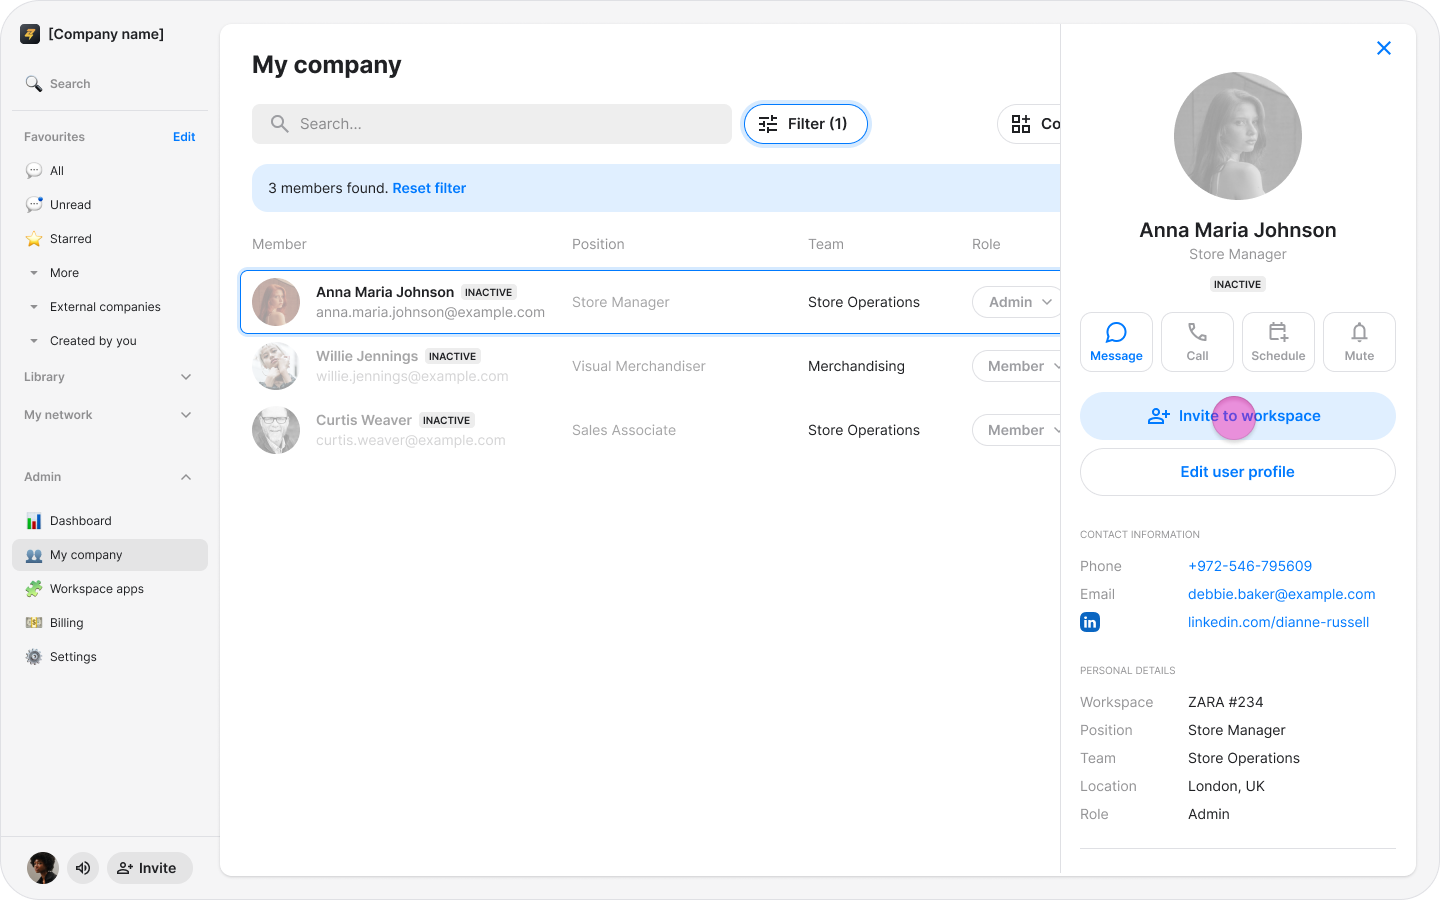Focus the members Search field
This screenshot has height=900, width=1440.
[492, 124]
